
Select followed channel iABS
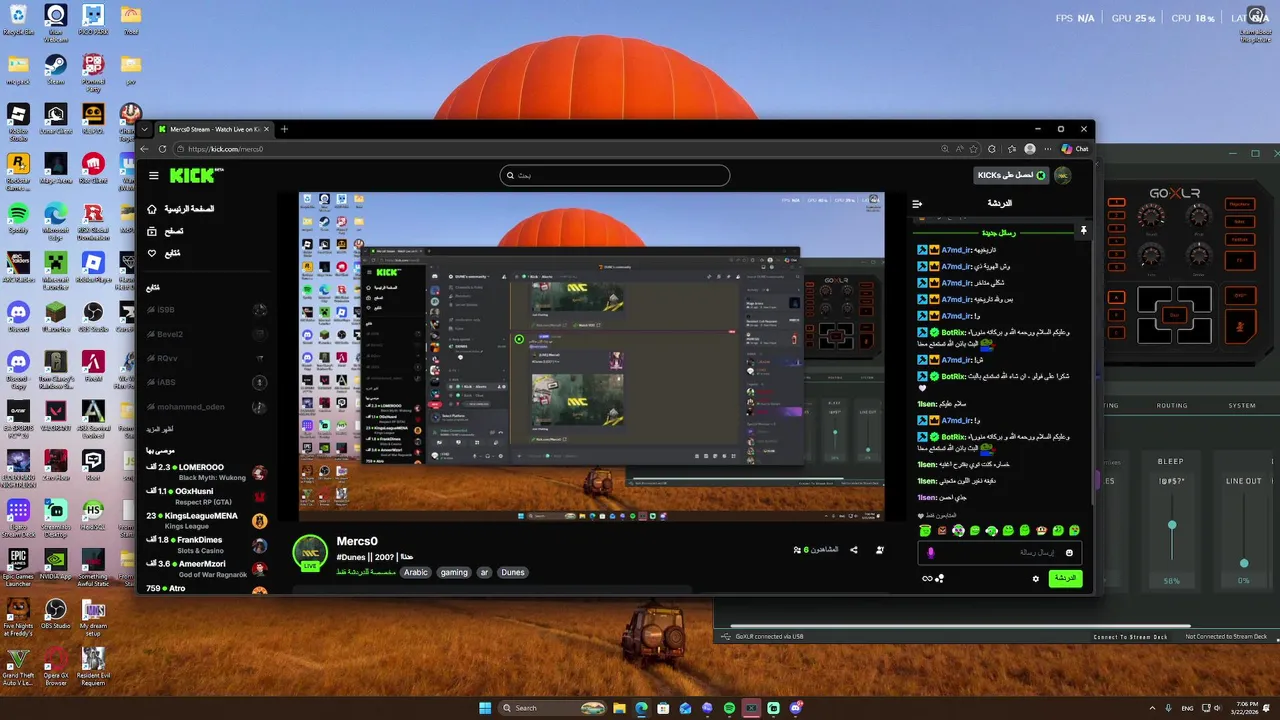click(x=207, y=382)
